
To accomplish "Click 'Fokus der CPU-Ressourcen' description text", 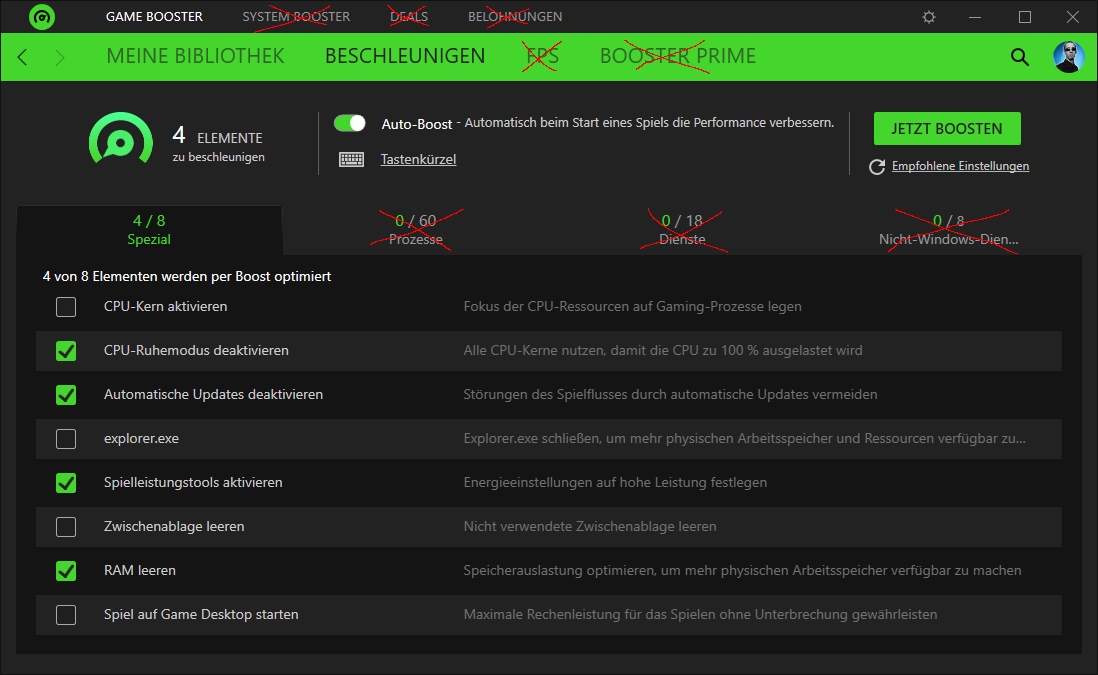I will tap(632, 307).
